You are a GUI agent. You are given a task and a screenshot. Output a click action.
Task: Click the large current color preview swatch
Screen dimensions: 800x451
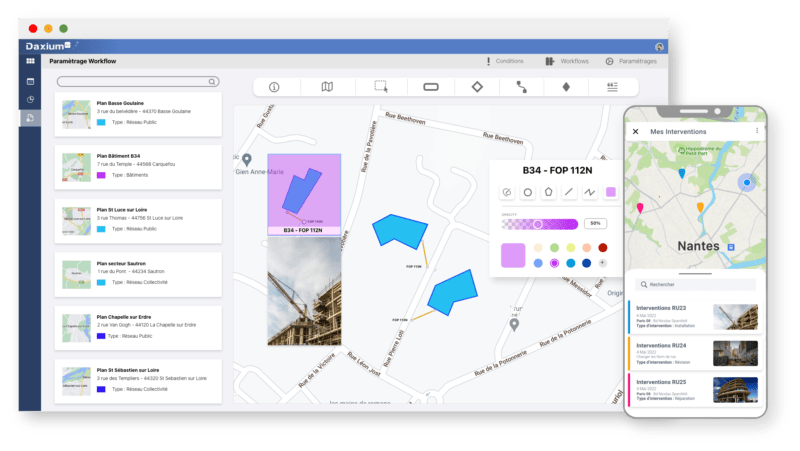point(513,255)
